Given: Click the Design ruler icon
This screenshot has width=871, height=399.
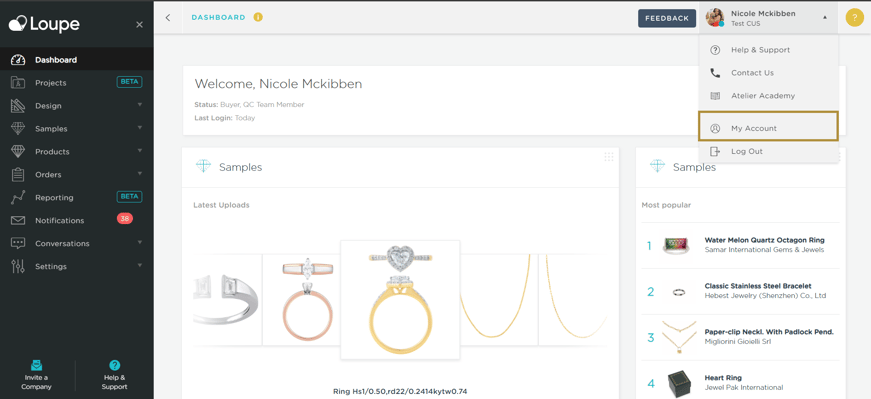Looking at the screenshot, I should pos(18,106).
